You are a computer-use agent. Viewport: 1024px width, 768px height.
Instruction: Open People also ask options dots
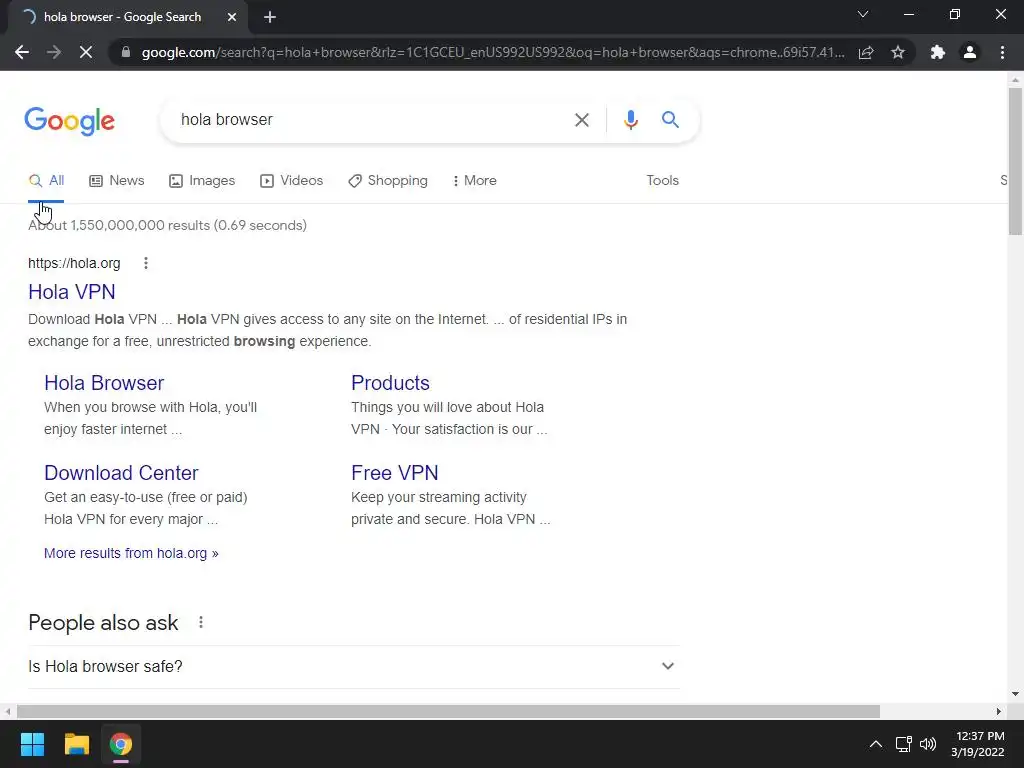coord(200,622)
